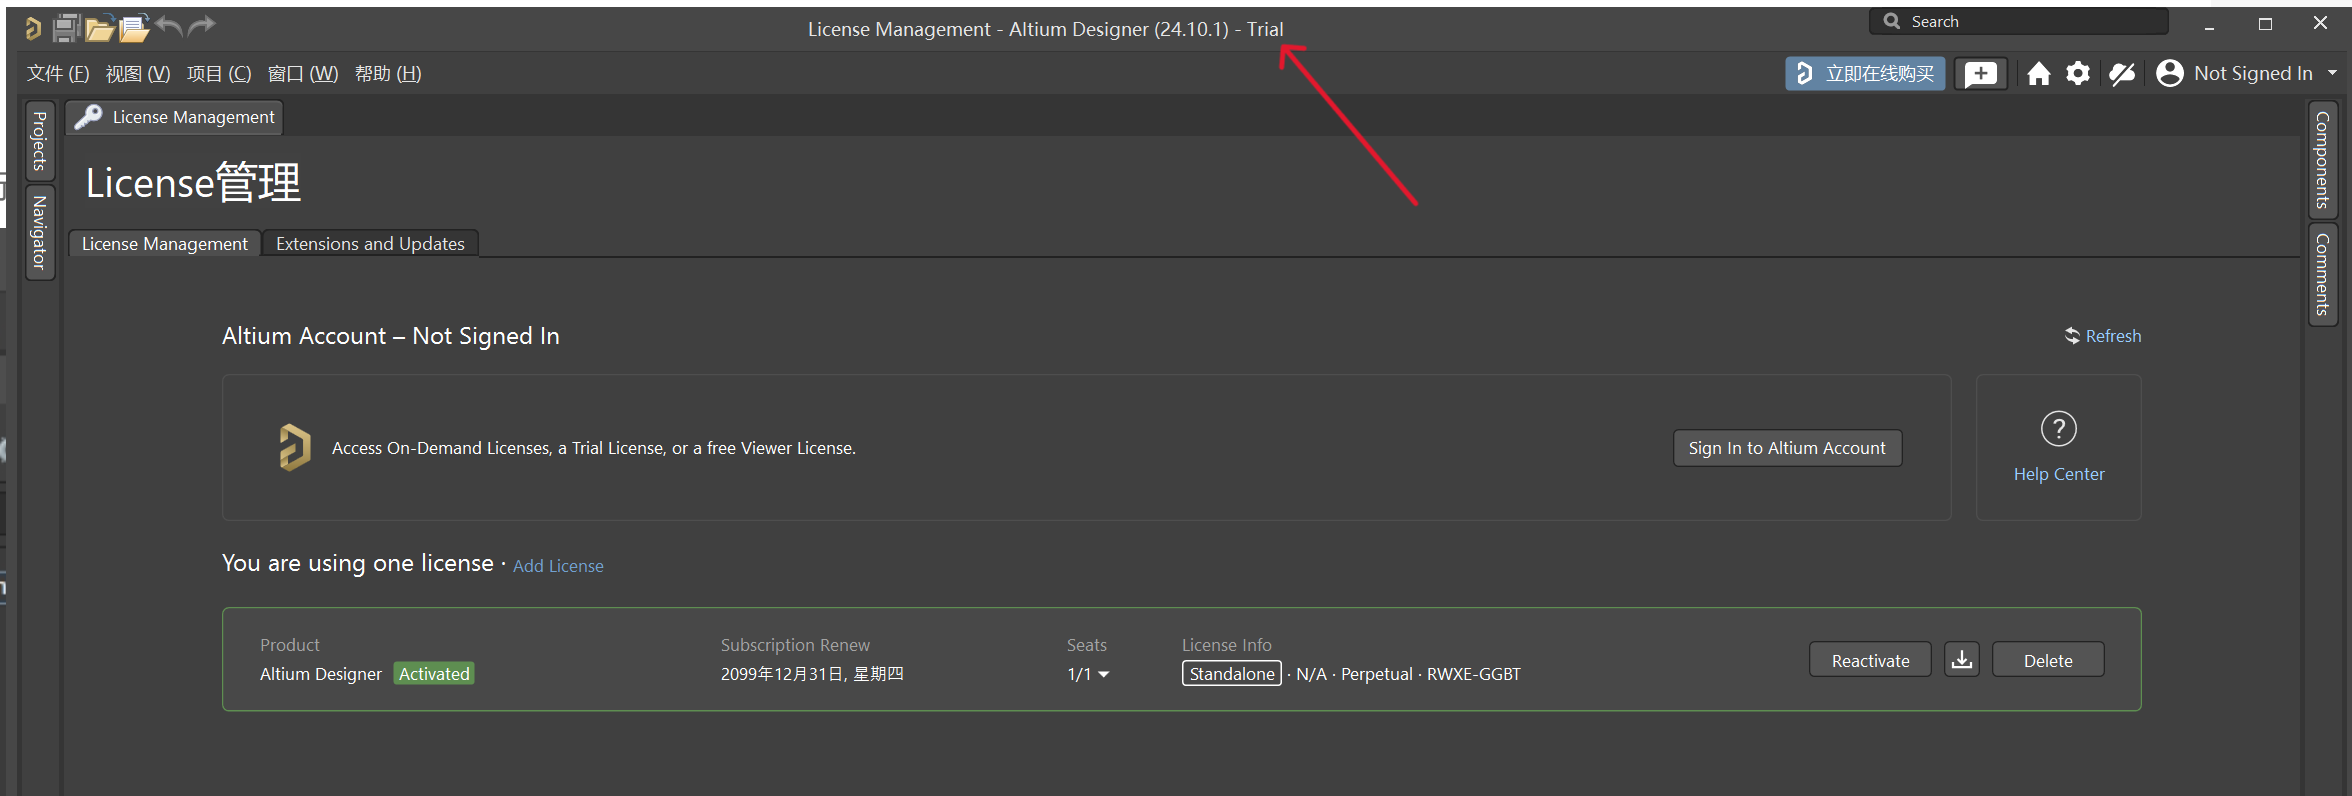Click the Save All icon in quick access toolbar
Viewport: 2352px width, 796px height.
coord(67,28)
